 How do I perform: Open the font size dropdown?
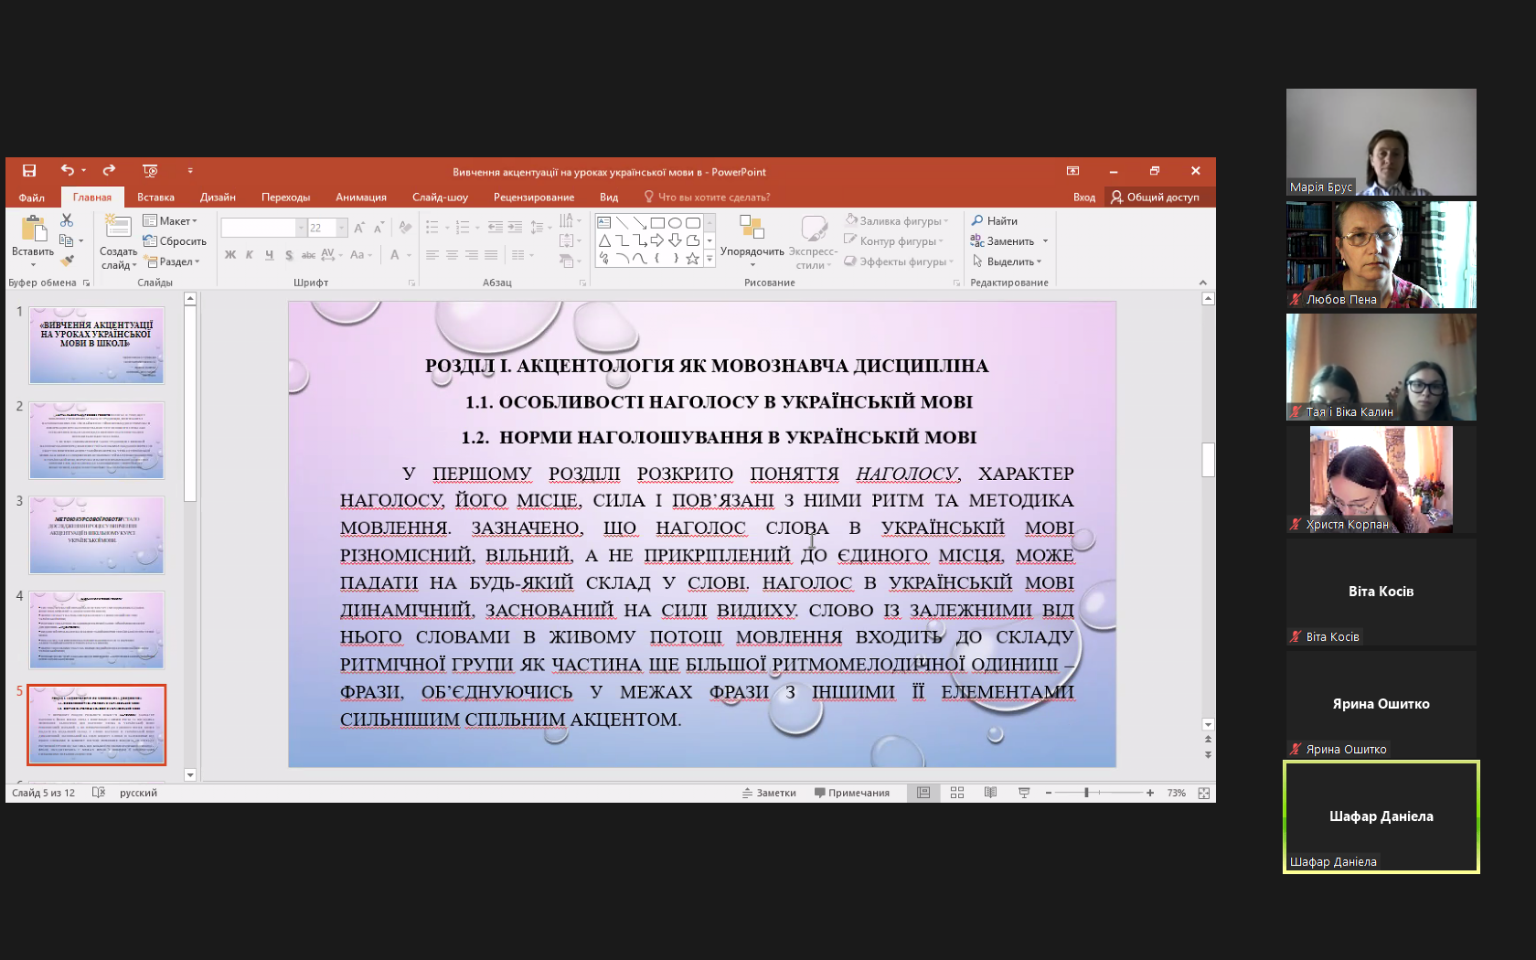coord(342,228)
